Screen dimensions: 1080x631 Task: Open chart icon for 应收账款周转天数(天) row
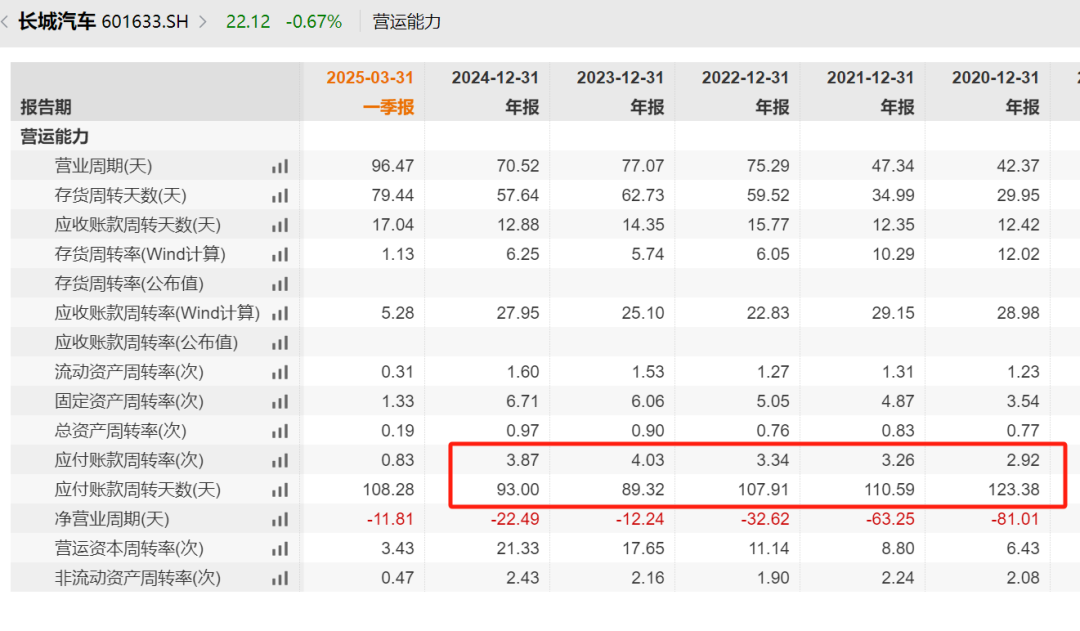pyautogui.click(x=280, y=225)
